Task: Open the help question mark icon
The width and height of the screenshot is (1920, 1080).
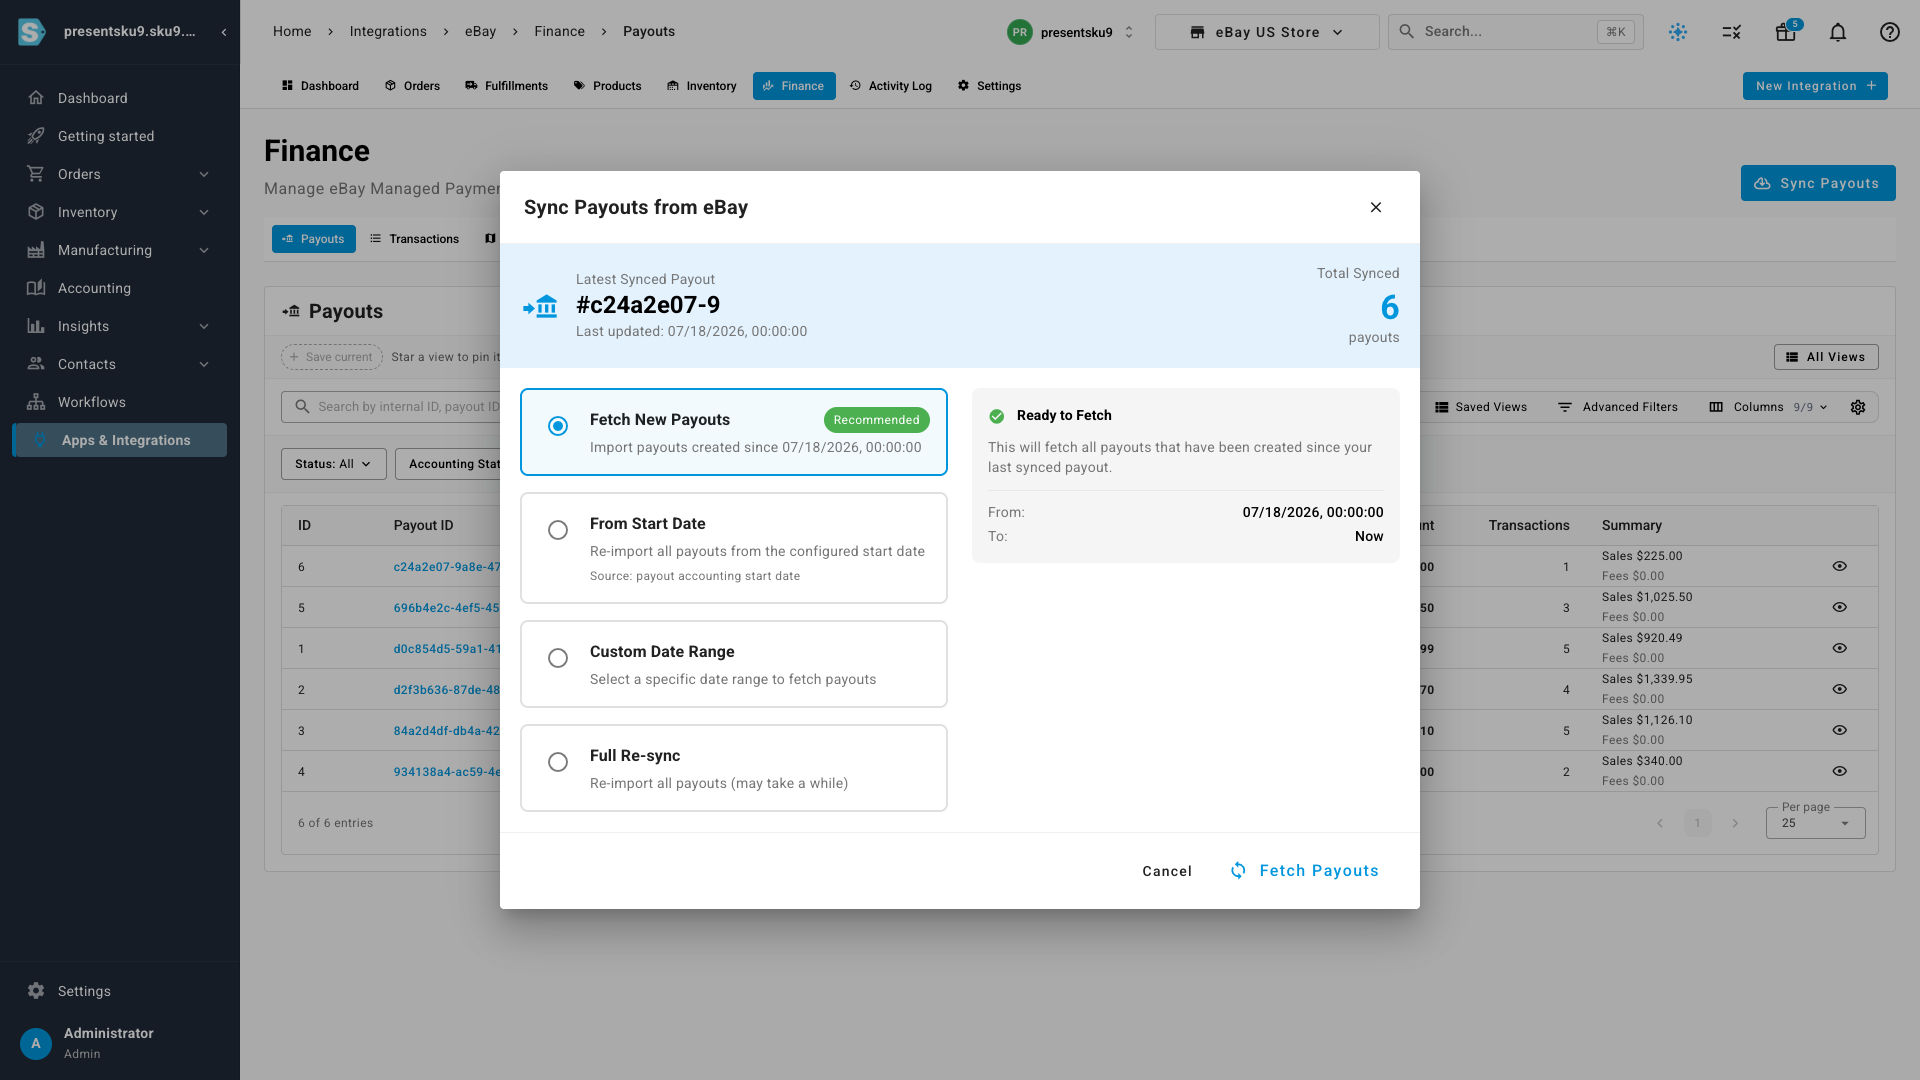Action: (1890, 32)
